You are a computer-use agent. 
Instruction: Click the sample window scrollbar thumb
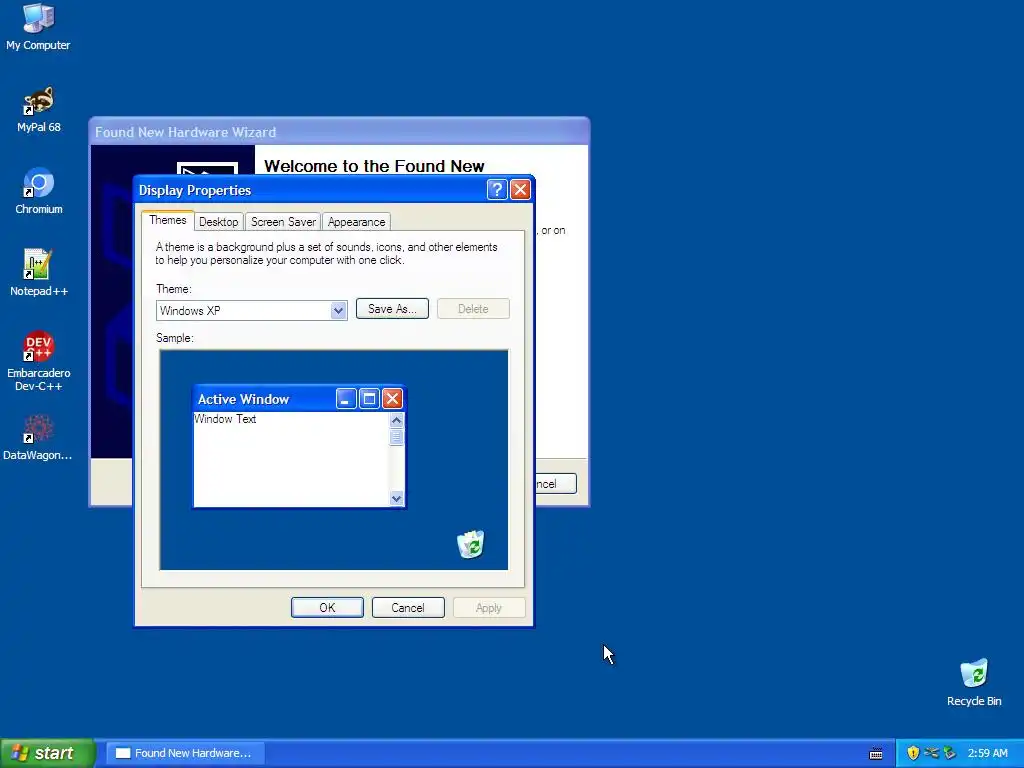point(396,438)
